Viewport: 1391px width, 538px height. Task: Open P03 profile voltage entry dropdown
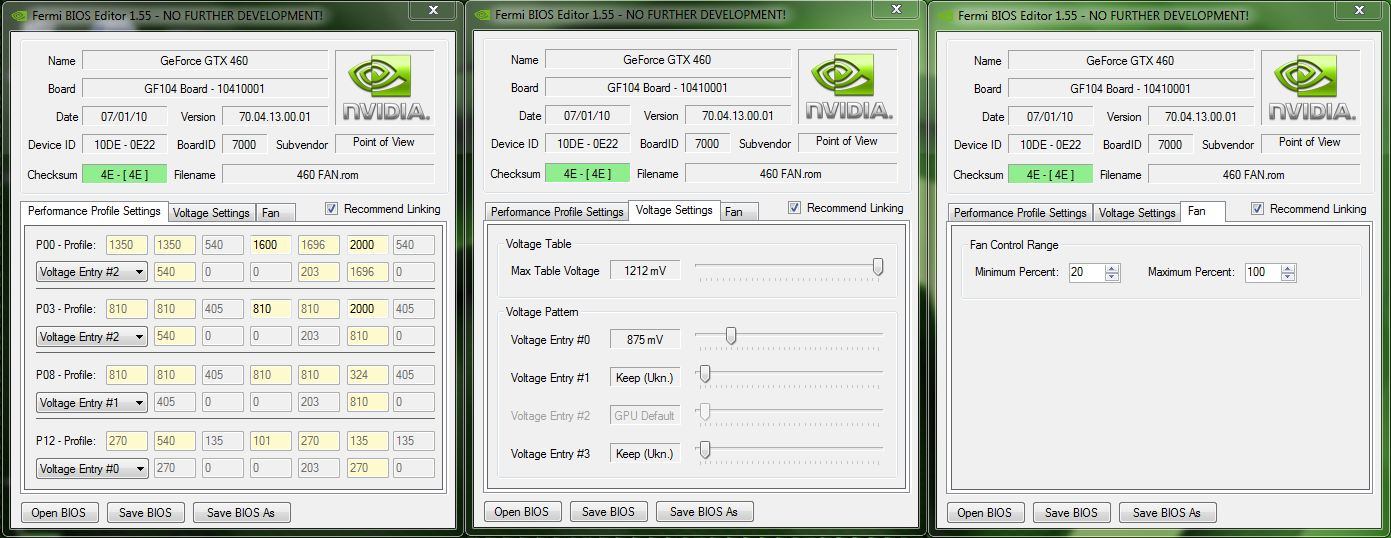coord(92,337)
